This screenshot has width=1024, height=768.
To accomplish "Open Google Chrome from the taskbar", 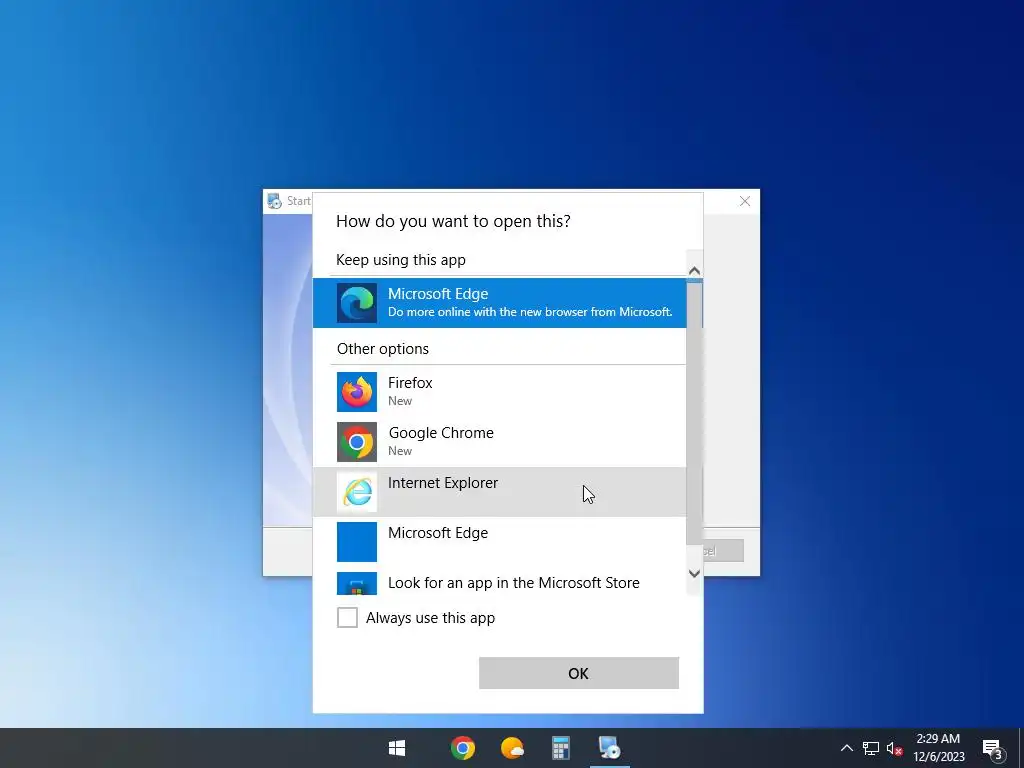I will [x=463, y=748].
